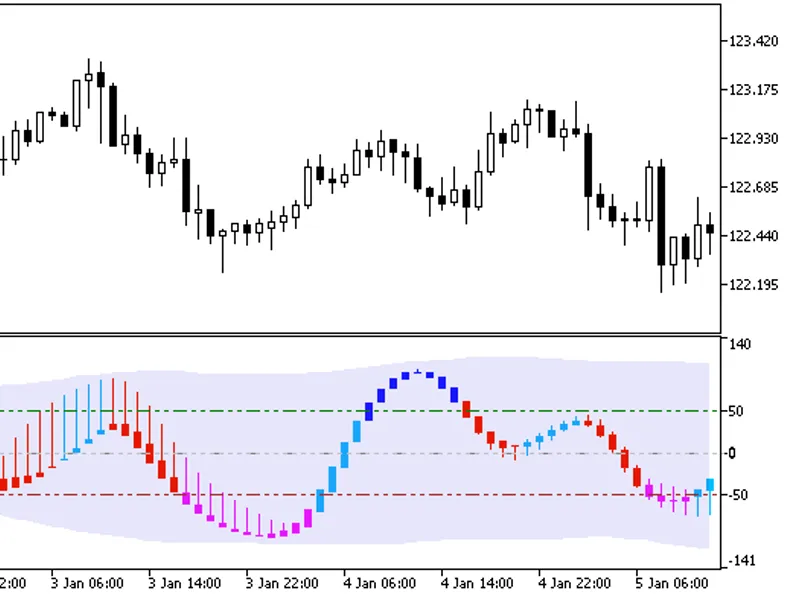800x600 pixels.
Task: Click the zero level label on indicator scale
Action: [x=733, y=453]
